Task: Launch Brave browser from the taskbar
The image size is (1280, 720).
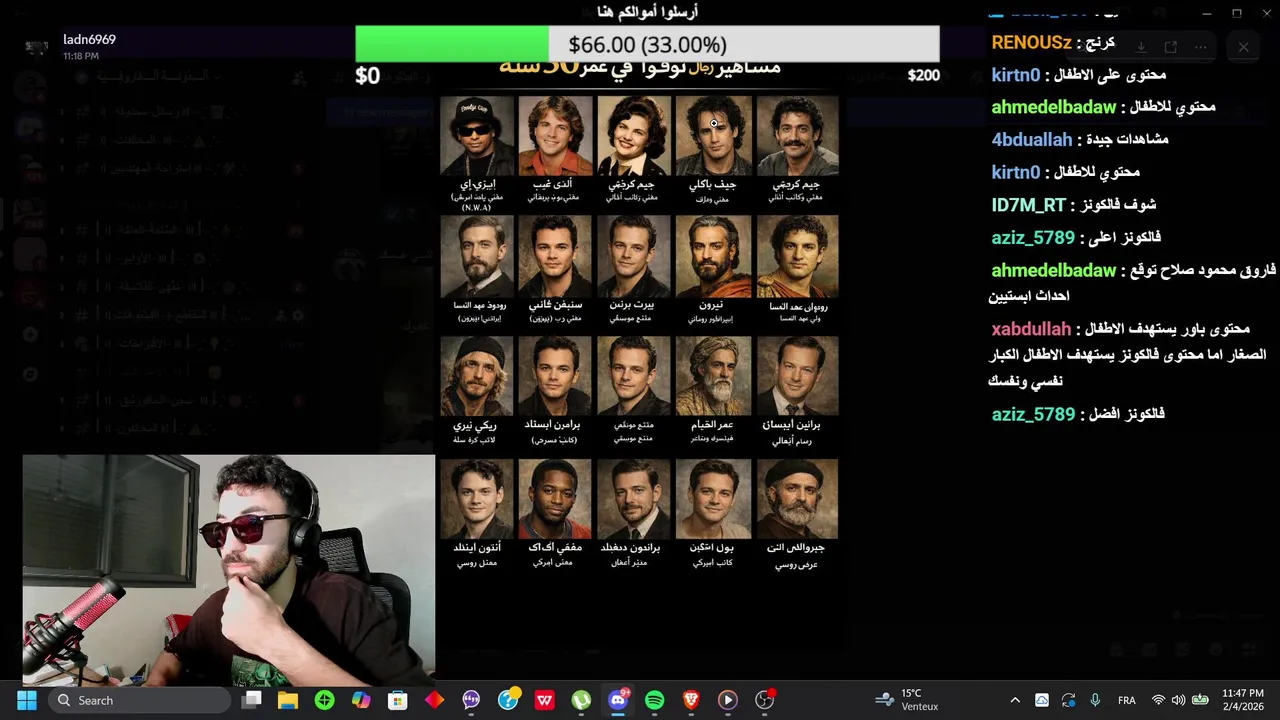Action: click(691, 700)
